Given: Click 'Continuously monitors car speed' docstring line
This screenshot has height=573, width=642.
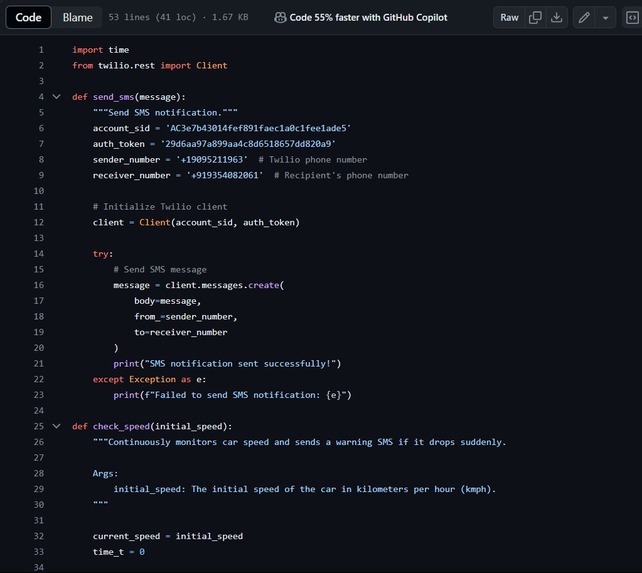Looking at the screenshot, I should coord(299,442).
